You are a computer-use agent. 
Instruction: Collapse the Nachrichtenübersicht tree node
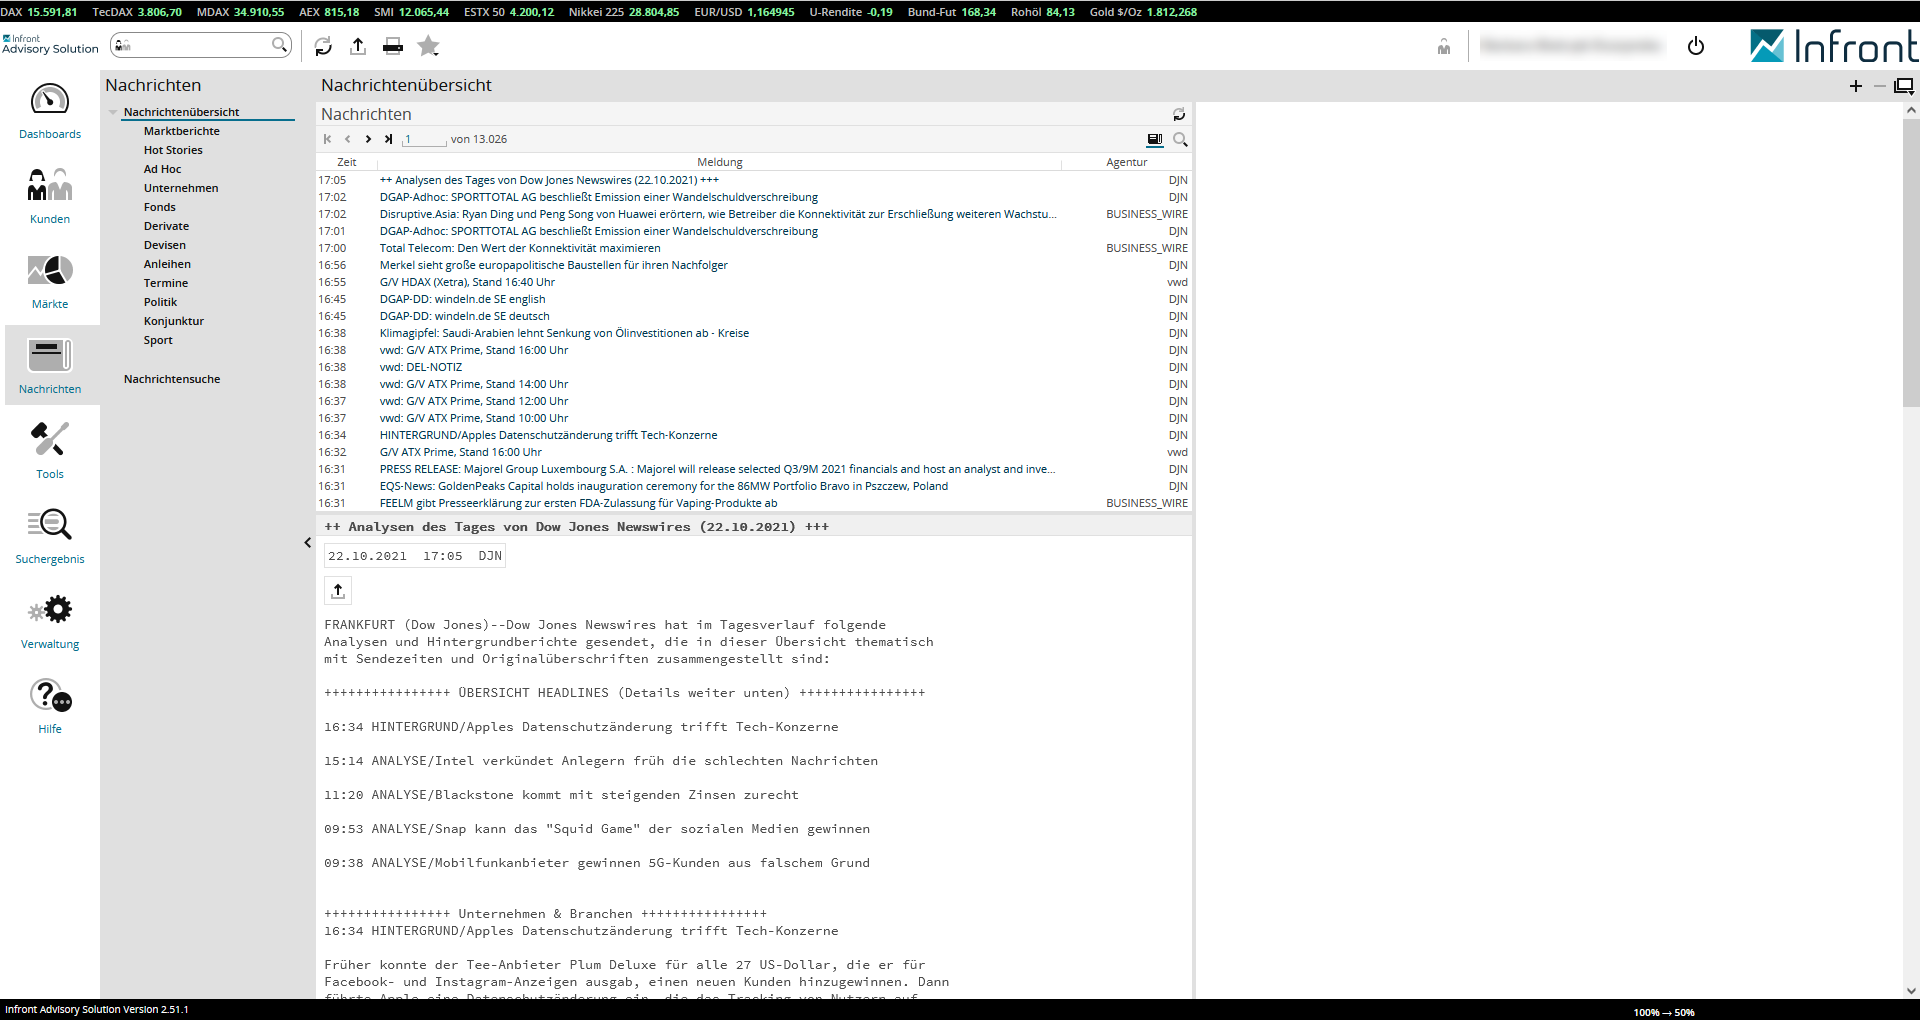coord(114,113)
